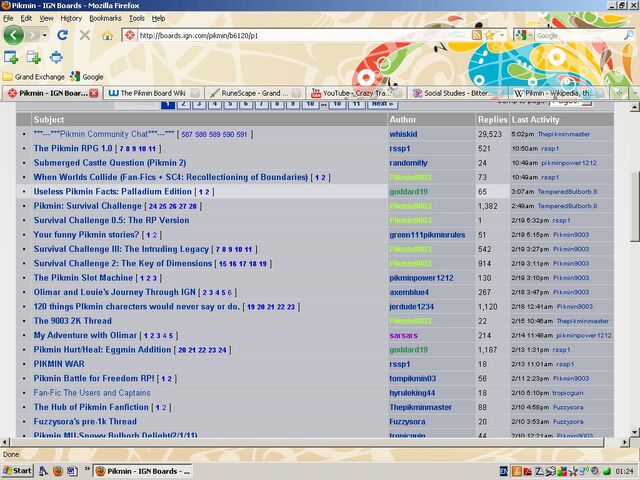Open a new window toolbar icon

tap(11, 57)
